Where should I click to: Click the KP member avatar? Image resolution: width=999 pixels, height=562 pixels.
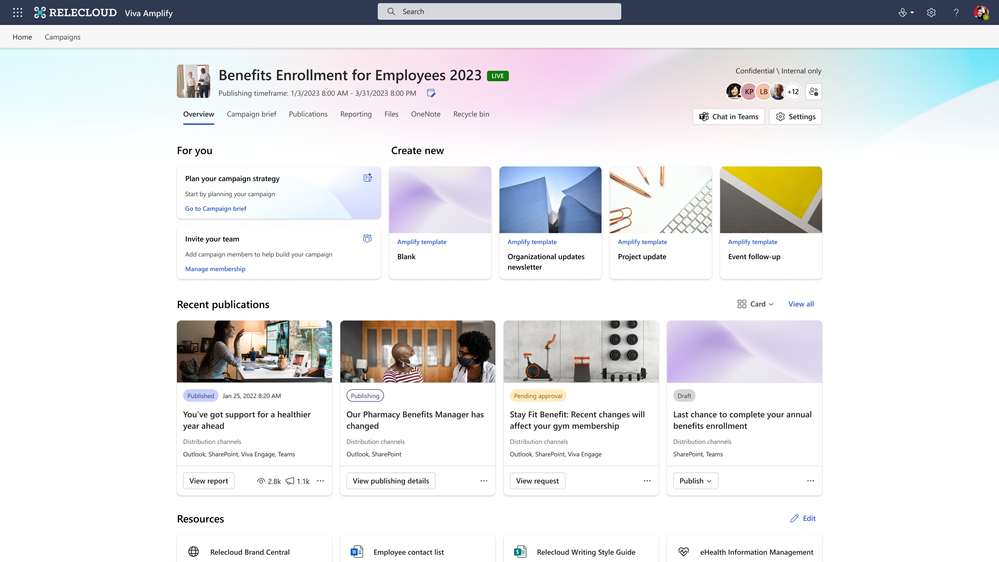749,92
